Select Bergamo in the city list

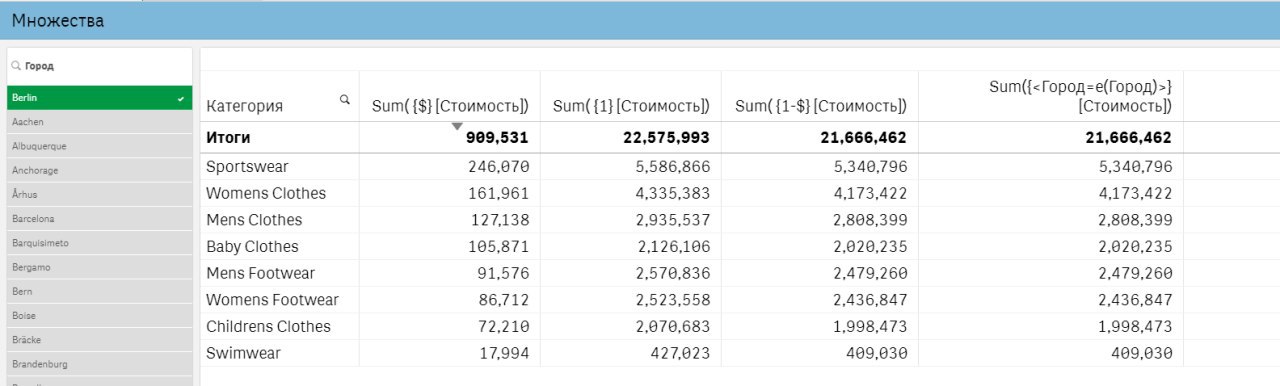tap(99, 267)
